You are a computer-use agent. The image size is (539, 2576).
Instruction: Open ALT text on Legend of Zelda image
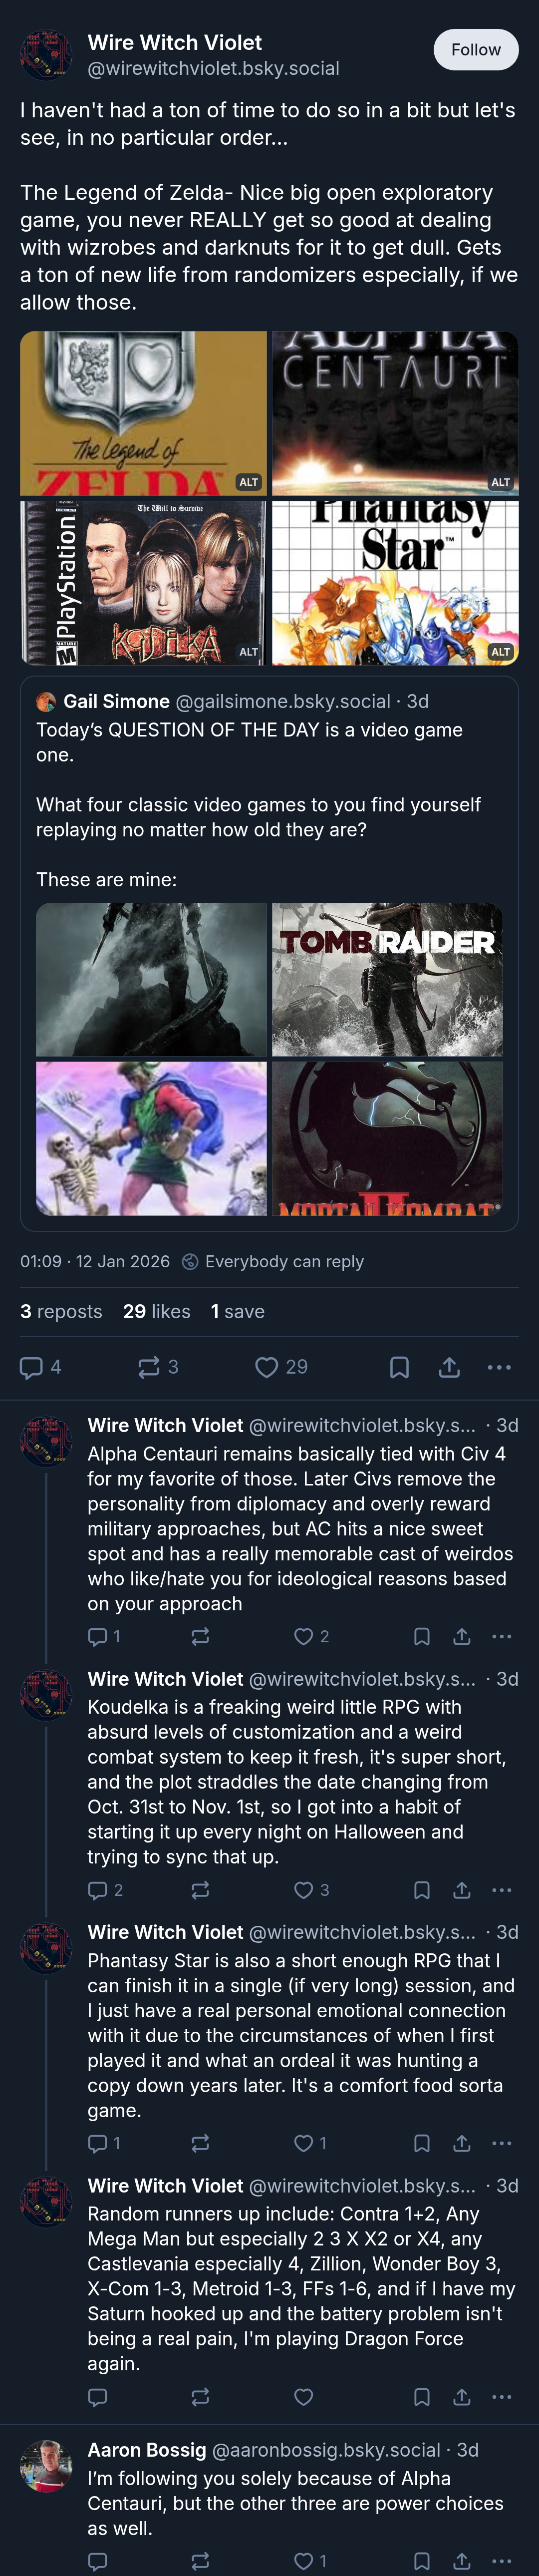[x=248, y=482]
